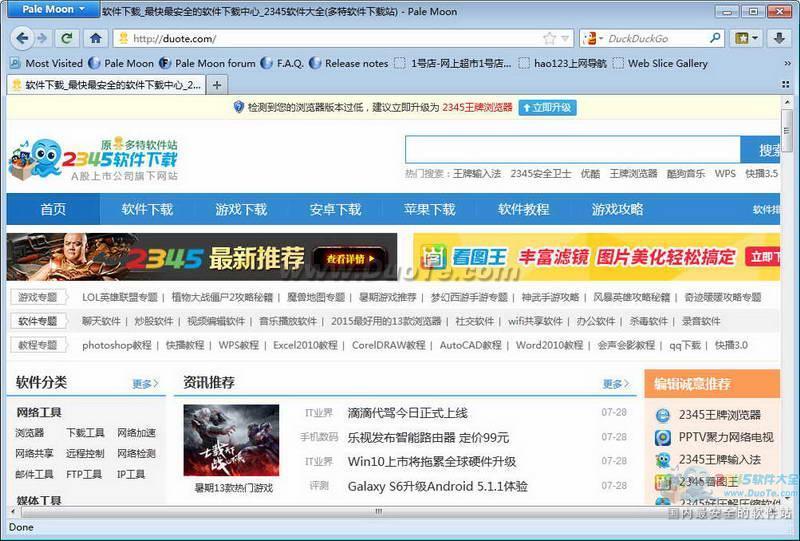Select the 游戏攻略 navigation item

617,209
